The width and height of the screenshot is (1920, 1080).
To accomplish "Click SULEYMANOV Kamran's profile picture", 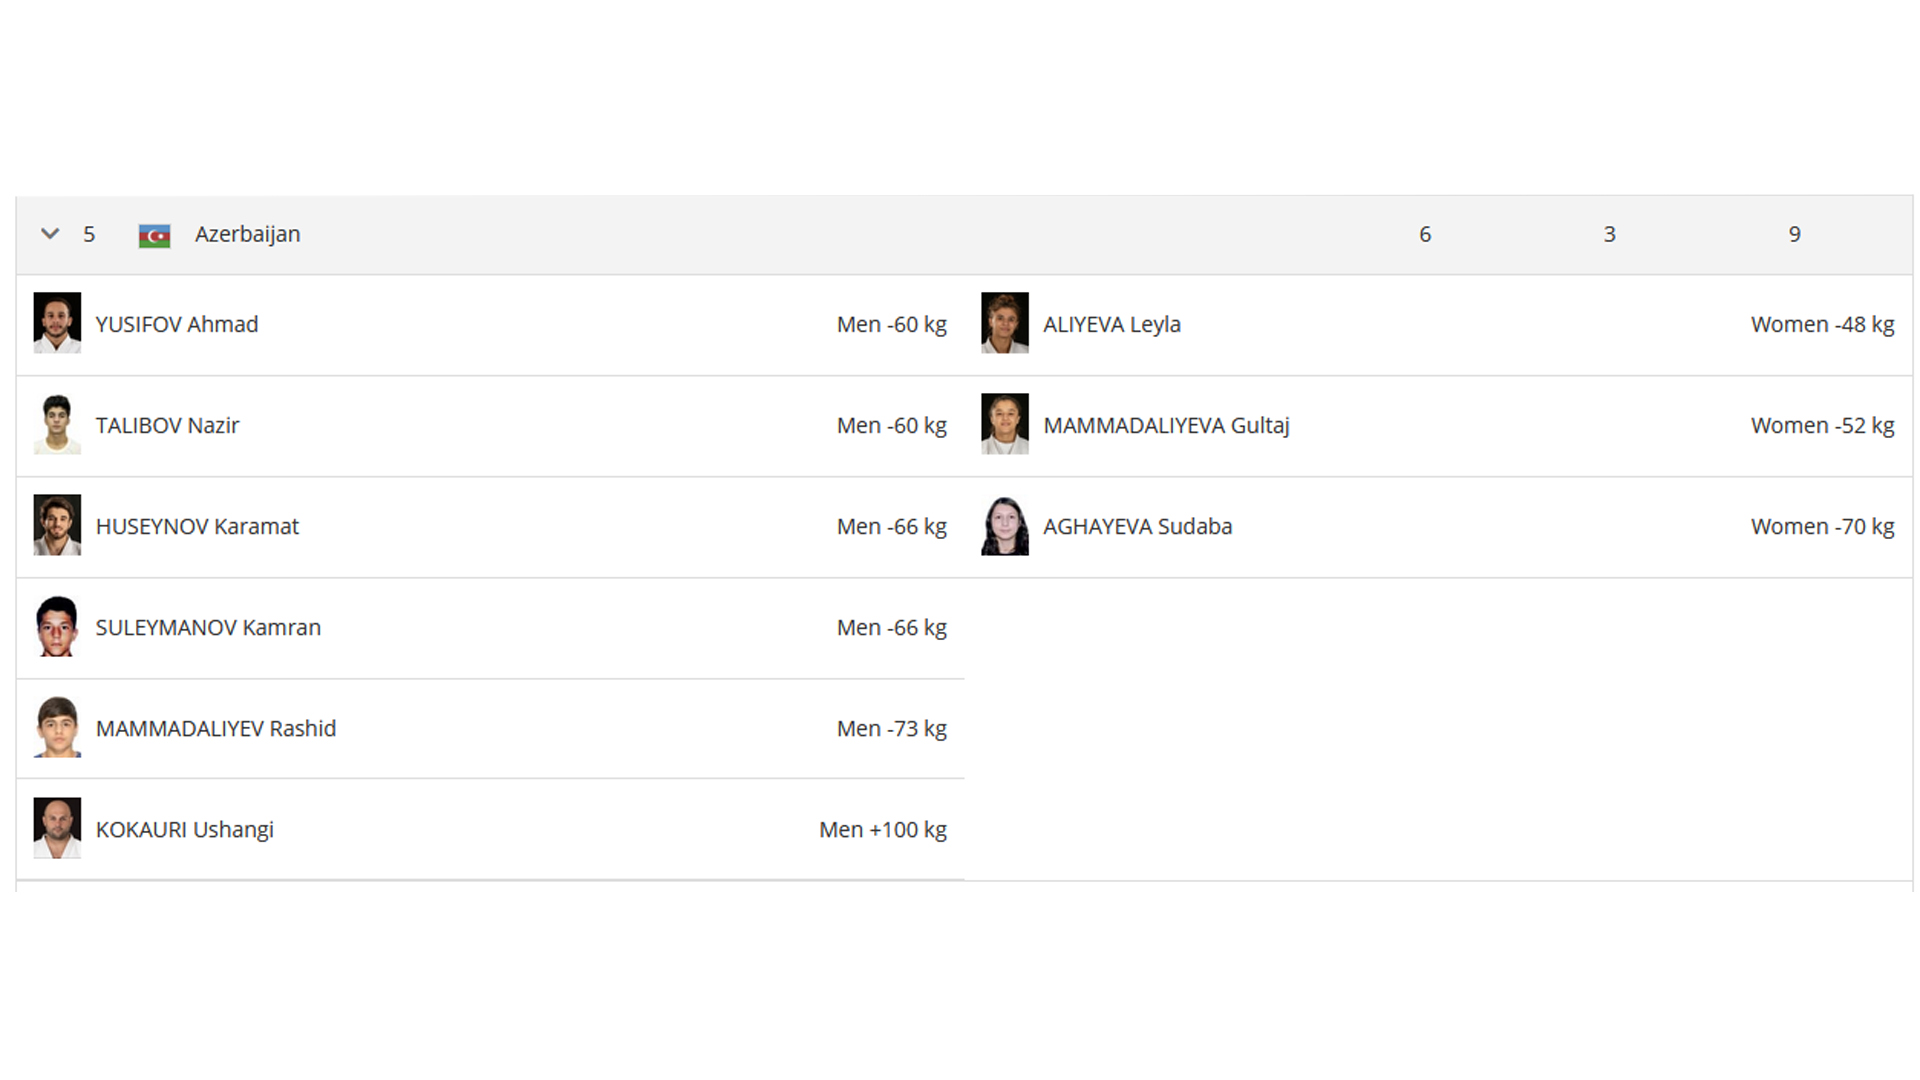I will (57, 626).
